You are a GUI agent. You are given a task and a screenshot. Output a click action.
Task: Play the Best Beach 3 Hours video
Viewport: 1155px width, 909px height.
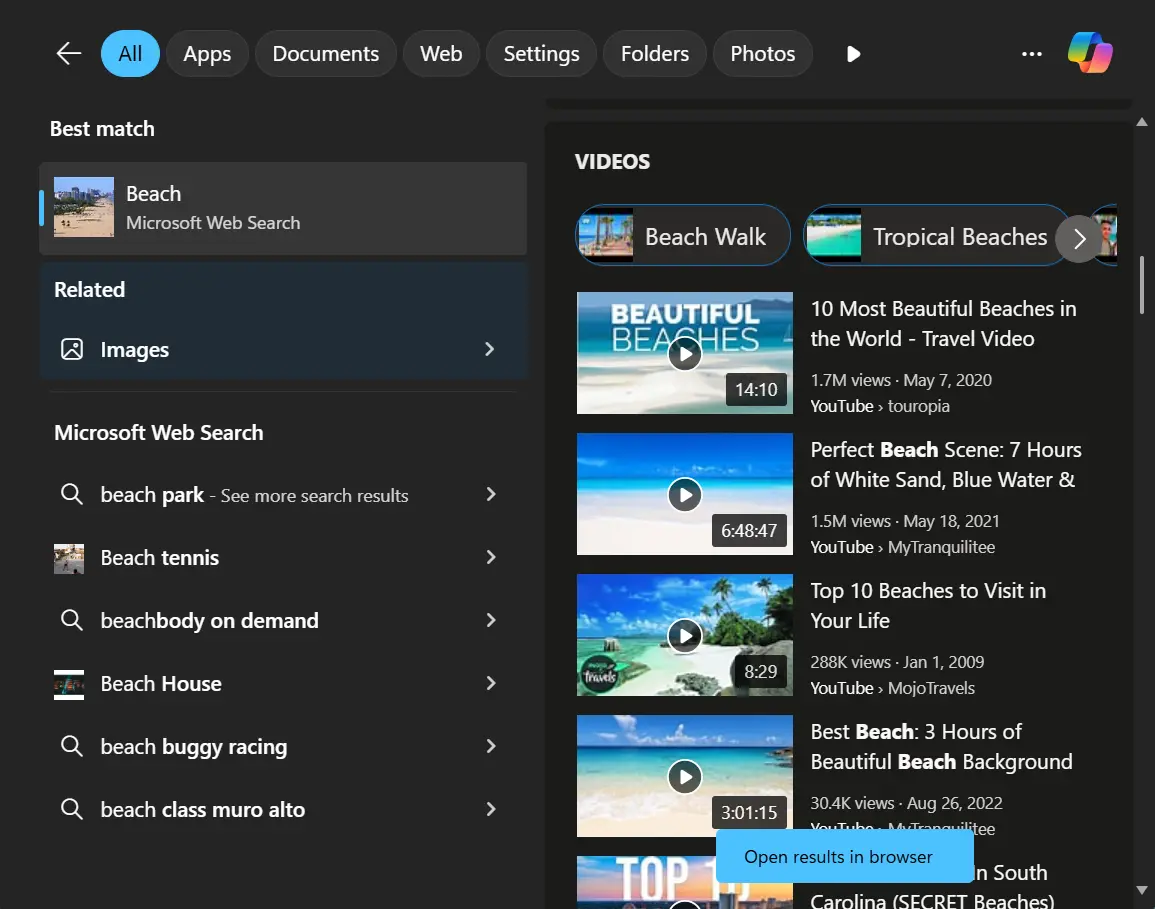click(x=684, y=776)
